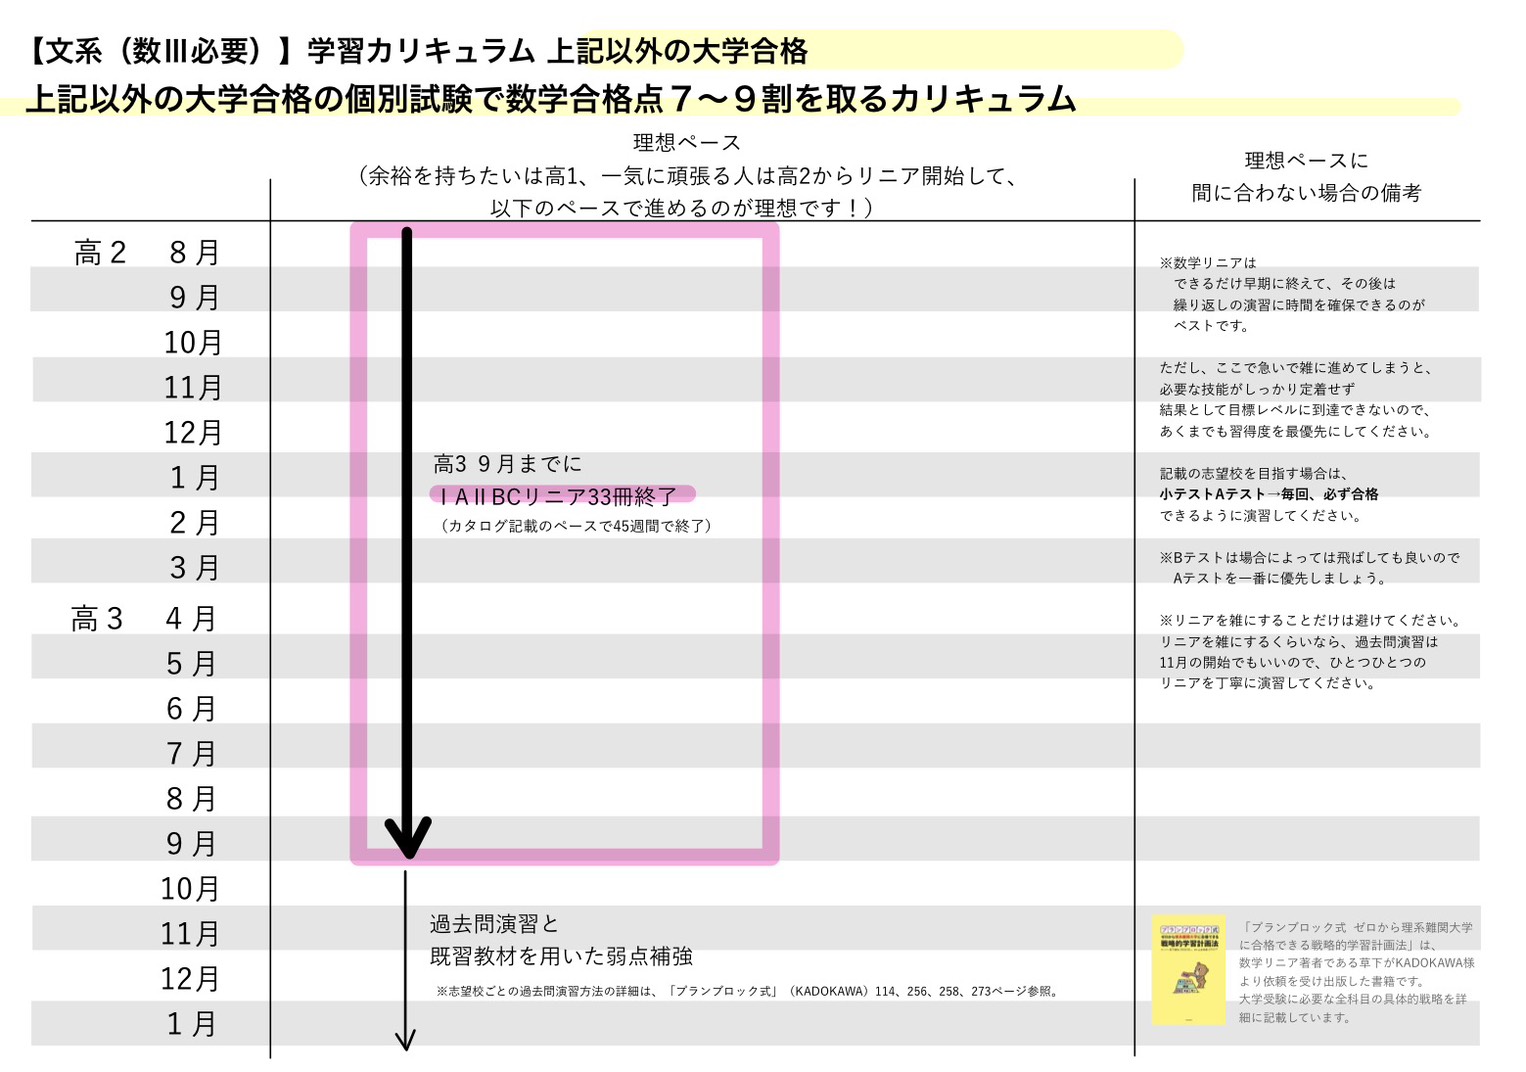Viewport: 1526px width, 1072px height.
Task: Click the line できるだけ早期に終えて、その後は
Action: [x=1285, y=284]
